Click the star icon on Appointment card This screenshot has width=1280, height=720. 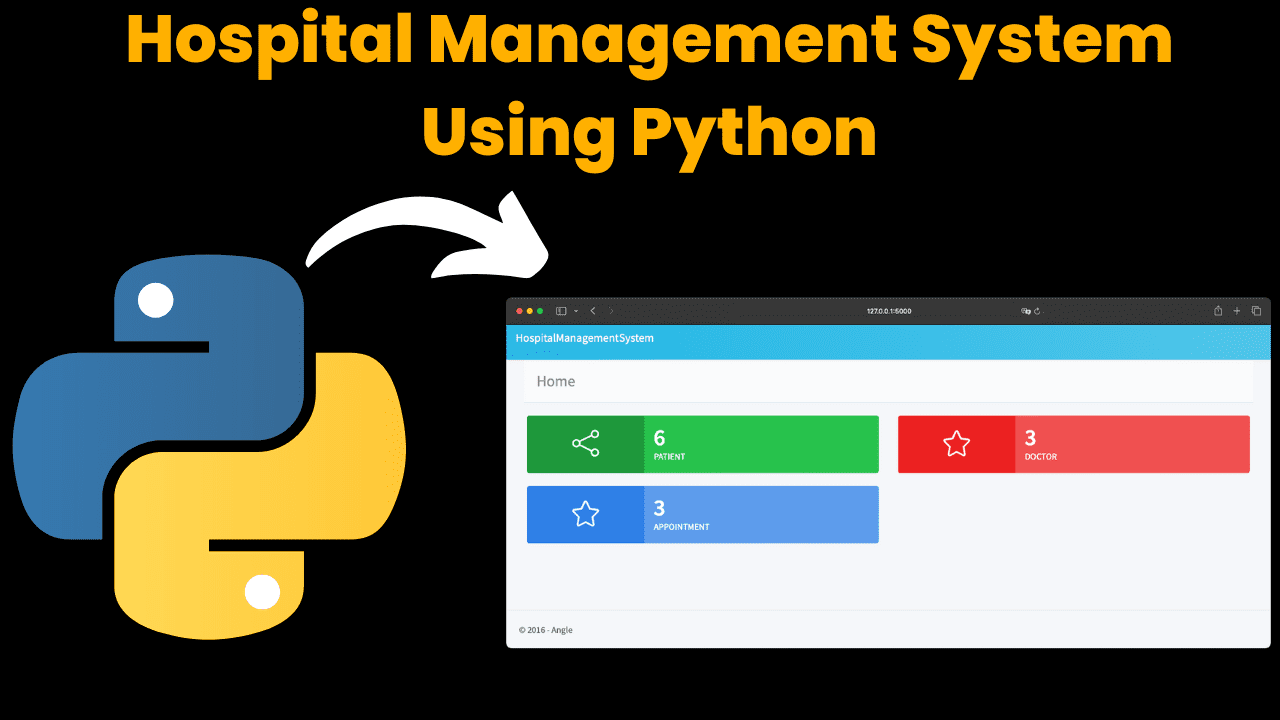click(585, 514)
